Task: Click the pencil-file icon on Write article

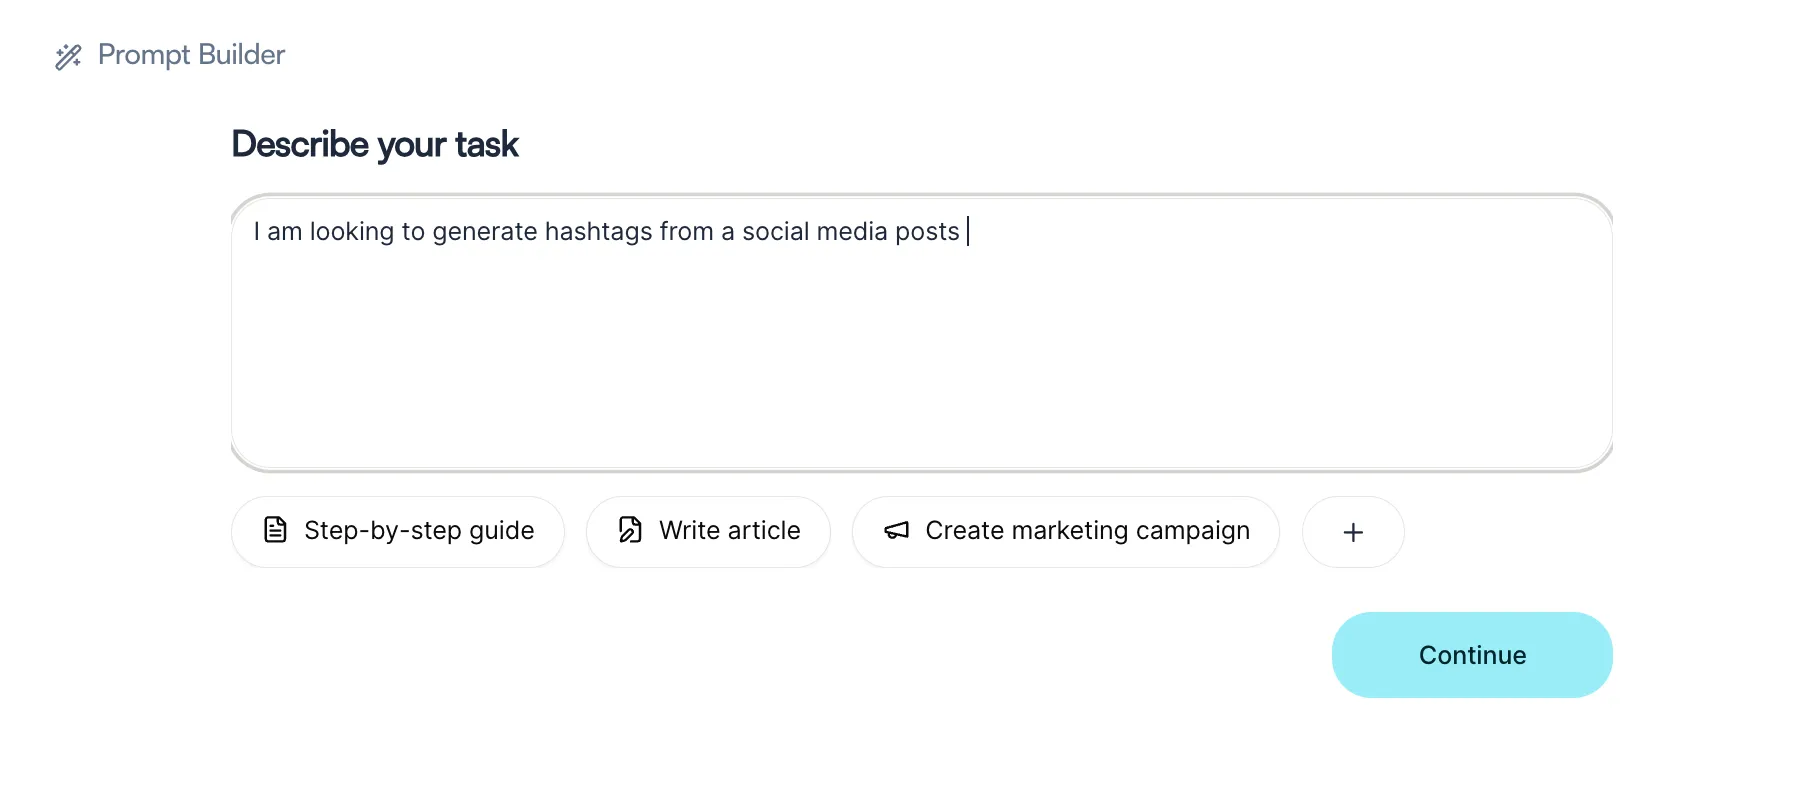Action: (x=630, y=530)
